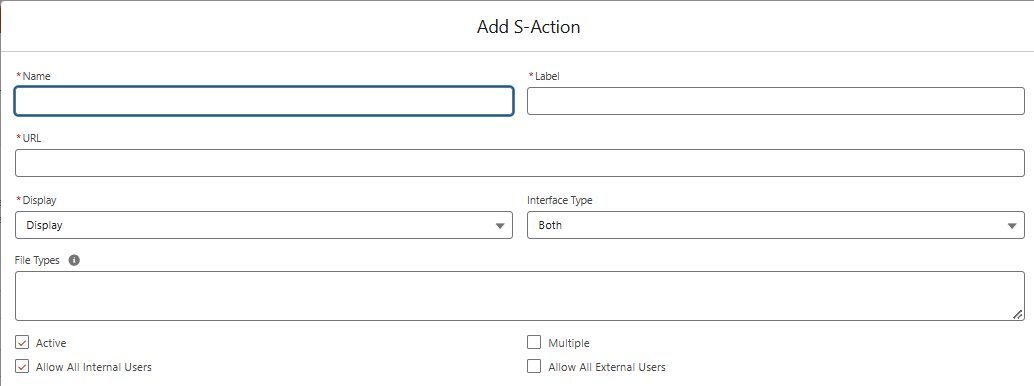Grab the File Types textarea resize handle
1034x386 pixels.
tap(1018, 315)
